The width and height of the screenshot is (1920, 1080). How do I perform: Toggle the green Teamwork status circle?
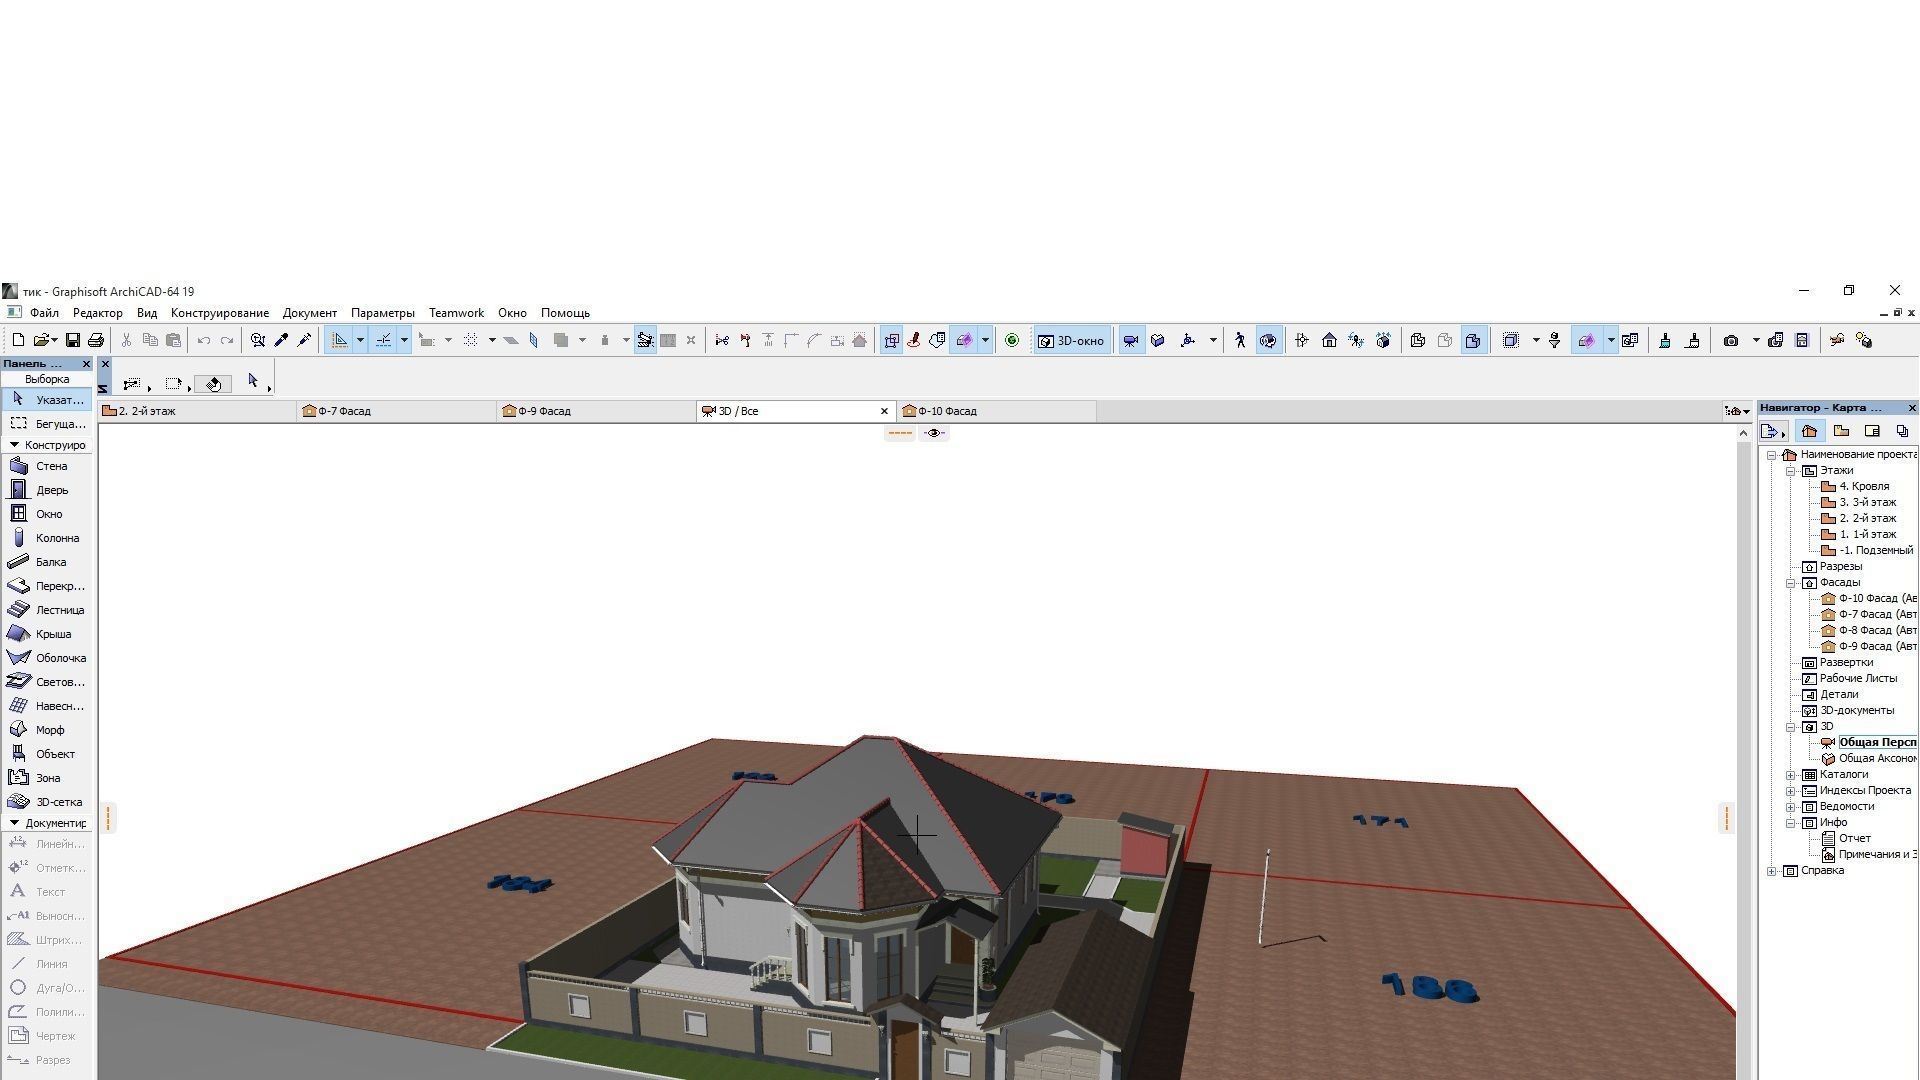(x=1012, y=341)
